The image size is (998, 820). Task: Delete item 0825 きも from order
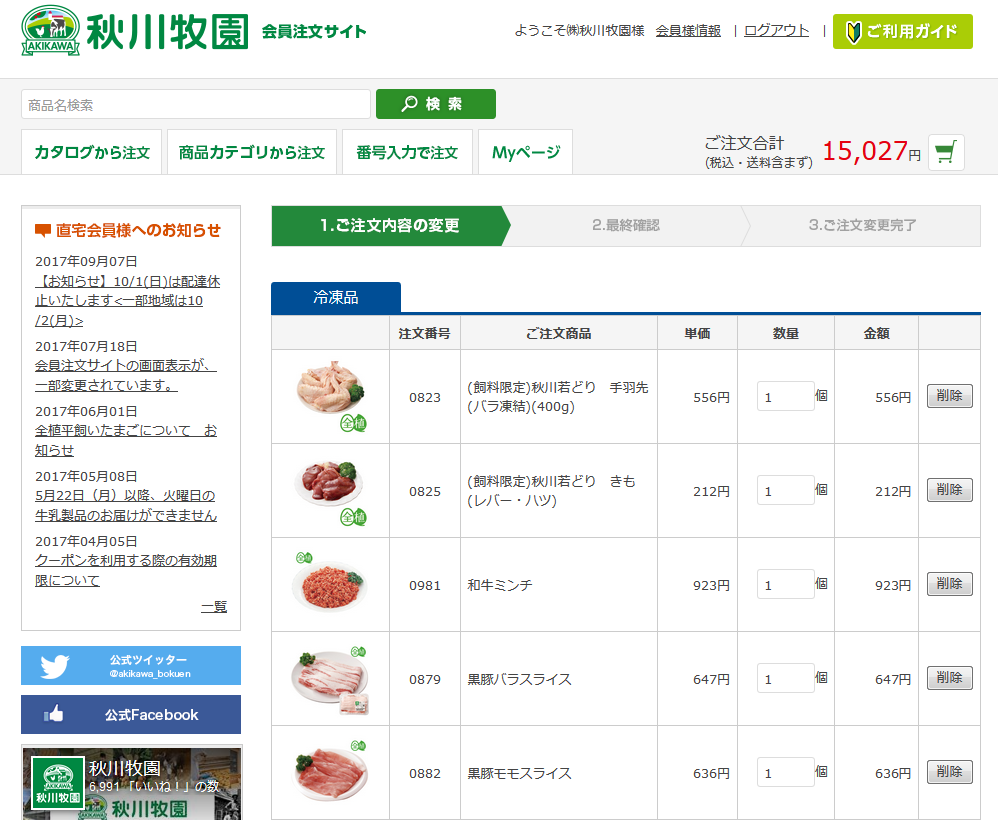tap(950, 490)
